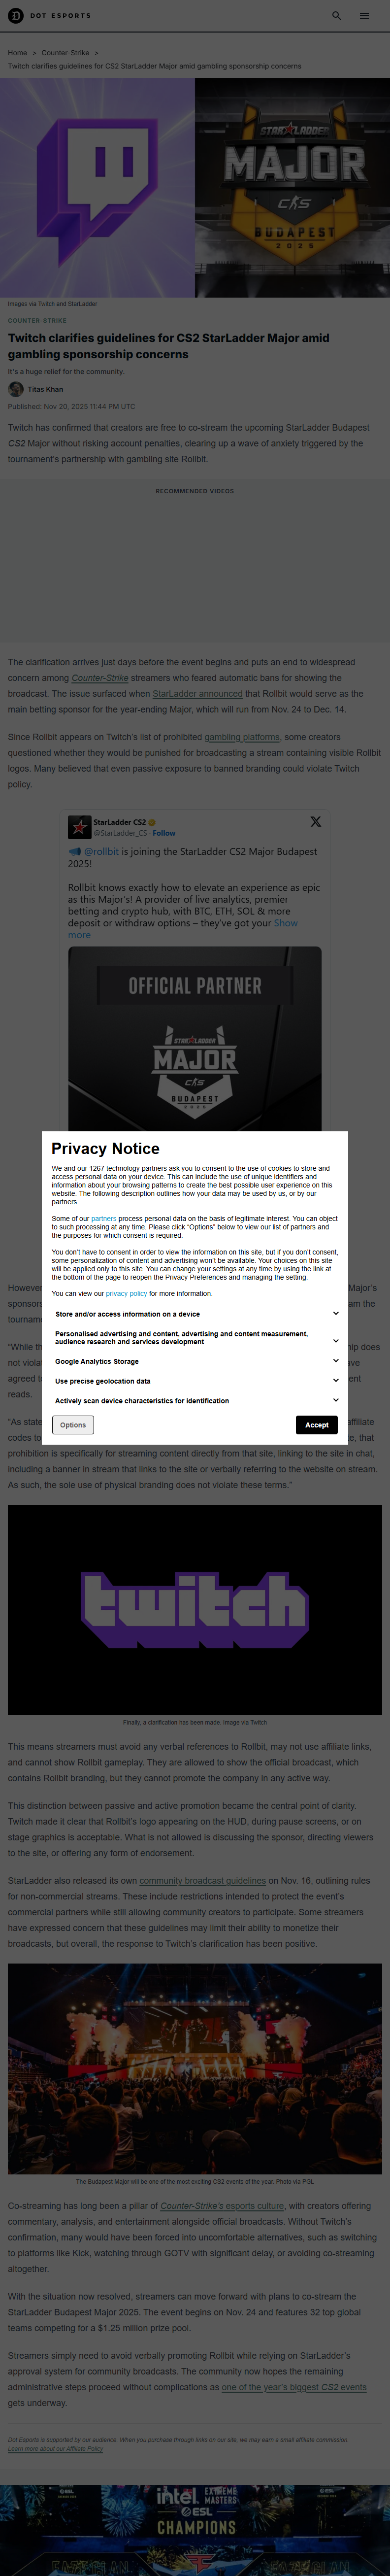Open privacy Options button

click(x=73, y=1425)
